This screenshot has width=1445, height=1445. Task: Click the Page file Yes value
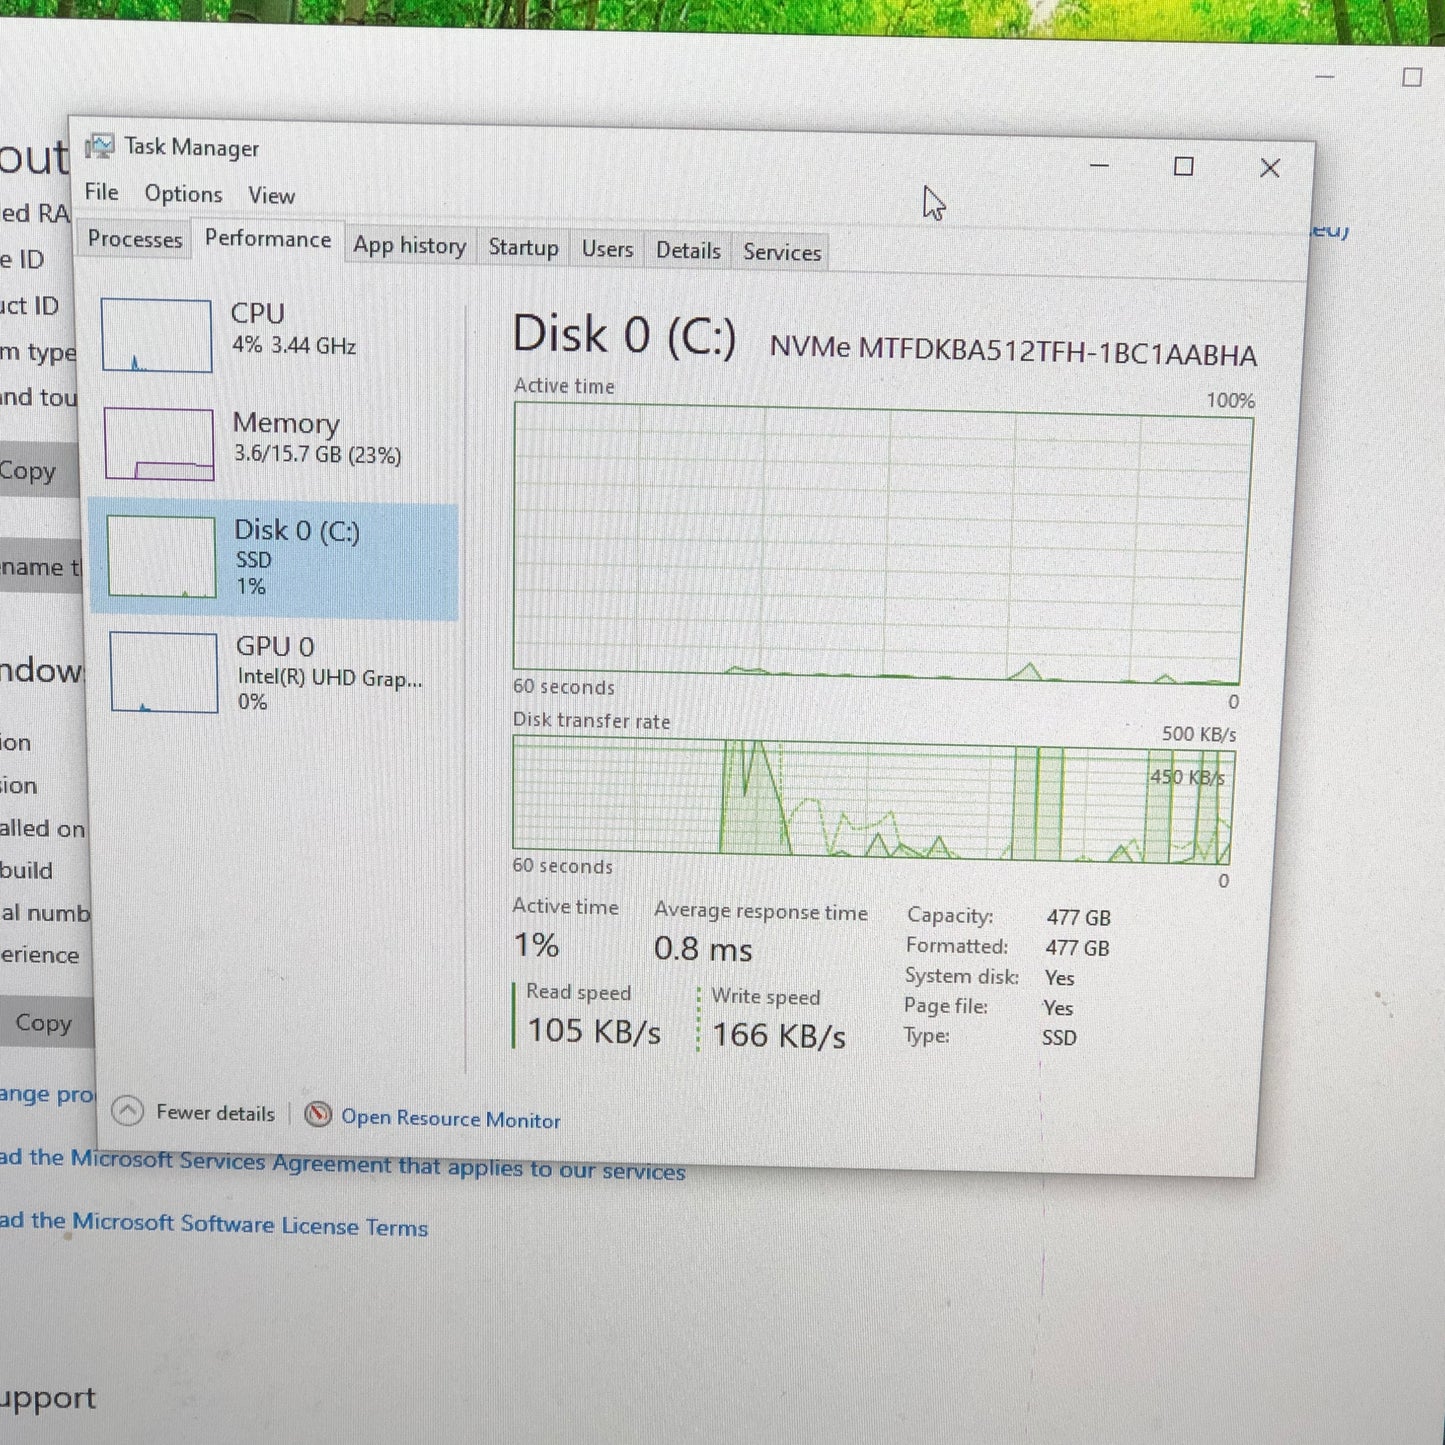click(1058, 1008)
